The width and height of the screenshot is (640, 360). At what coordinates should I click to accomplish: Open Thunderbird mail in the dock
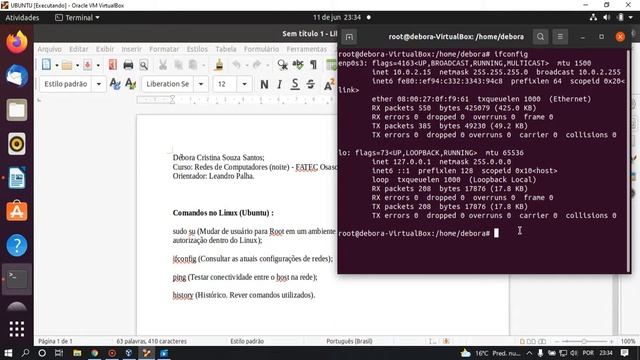17,76
